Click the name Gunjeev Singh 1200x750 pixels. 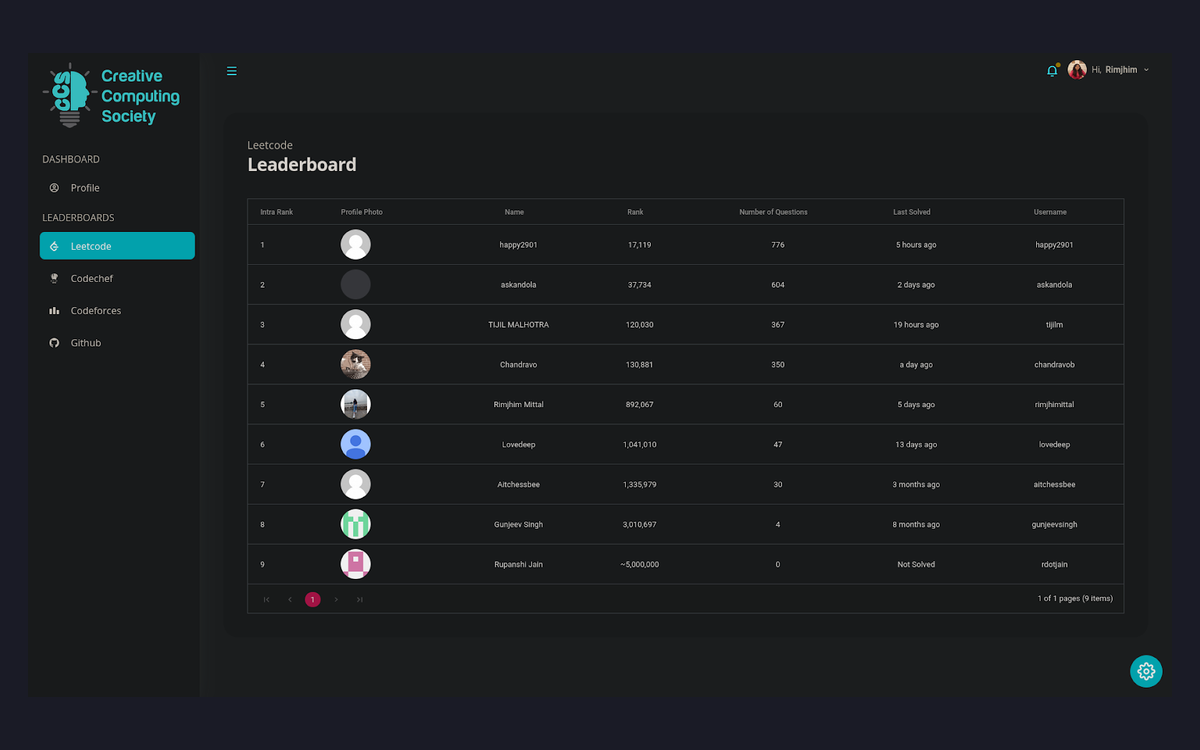[518, 525]
